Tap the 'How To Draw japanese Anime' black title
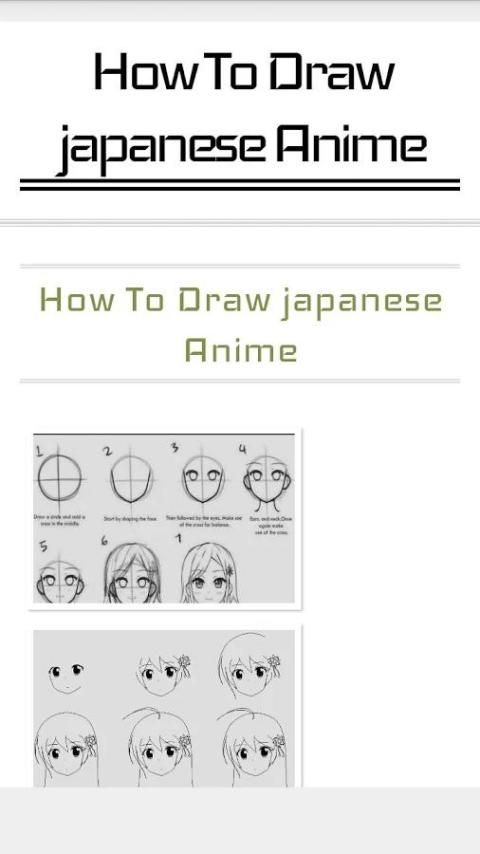The width and height of the screenshot is (480, 854). pos(243,110)
